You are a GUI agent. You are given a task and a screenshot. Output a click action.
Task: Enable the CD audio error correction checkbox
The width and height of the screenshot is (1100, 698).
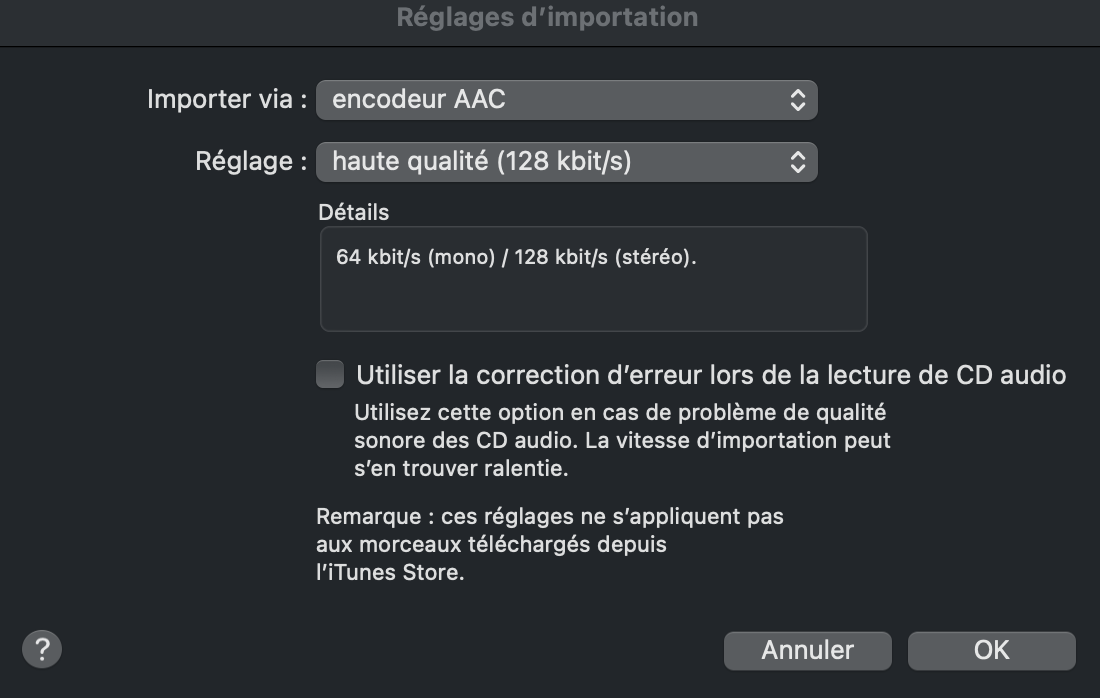[330, 375]
